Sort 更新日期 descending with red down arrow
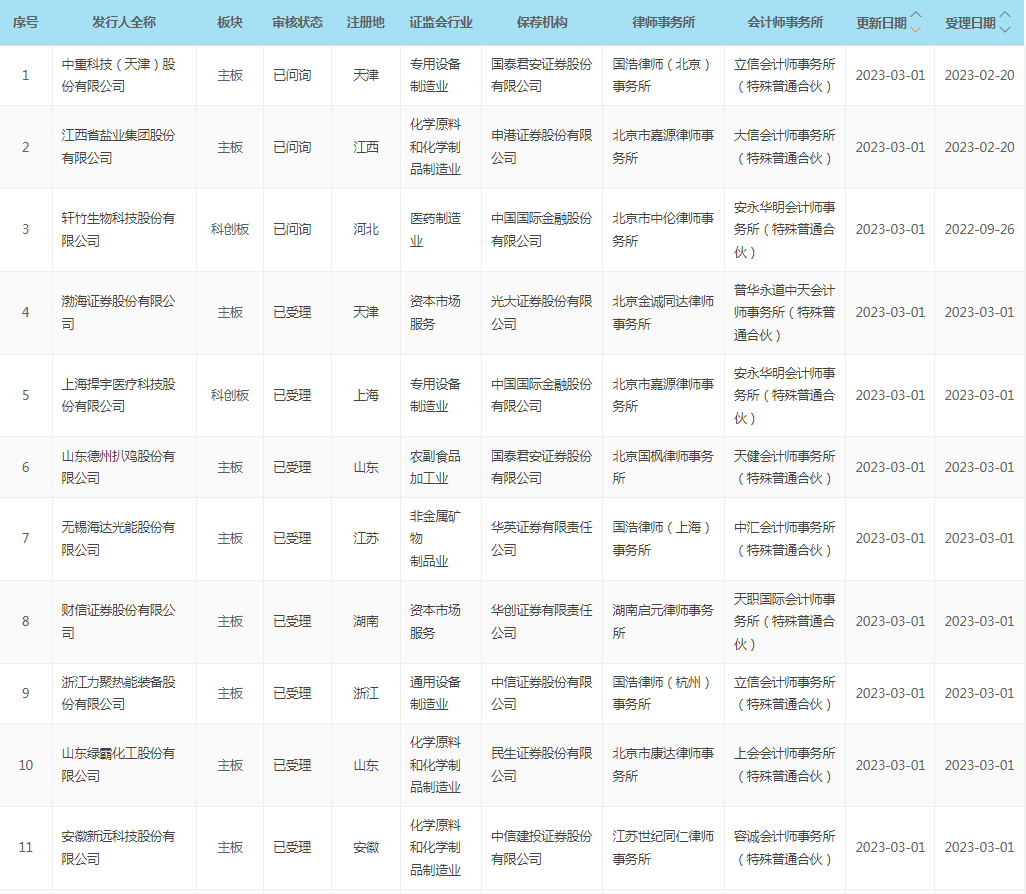The image size is (1026, 894). (x=916, y=29)
